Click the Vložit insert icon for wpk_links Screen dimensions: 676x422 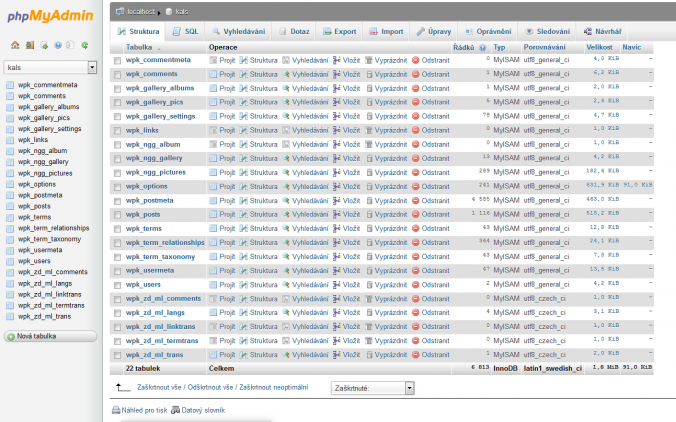(x=337, y=130)
